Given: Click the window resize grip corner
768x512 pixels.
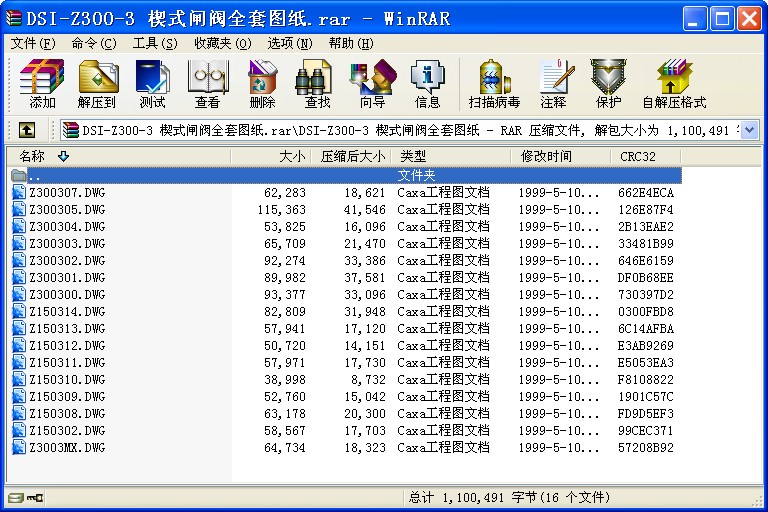Looking at the screenshot, I should (758, 500).
